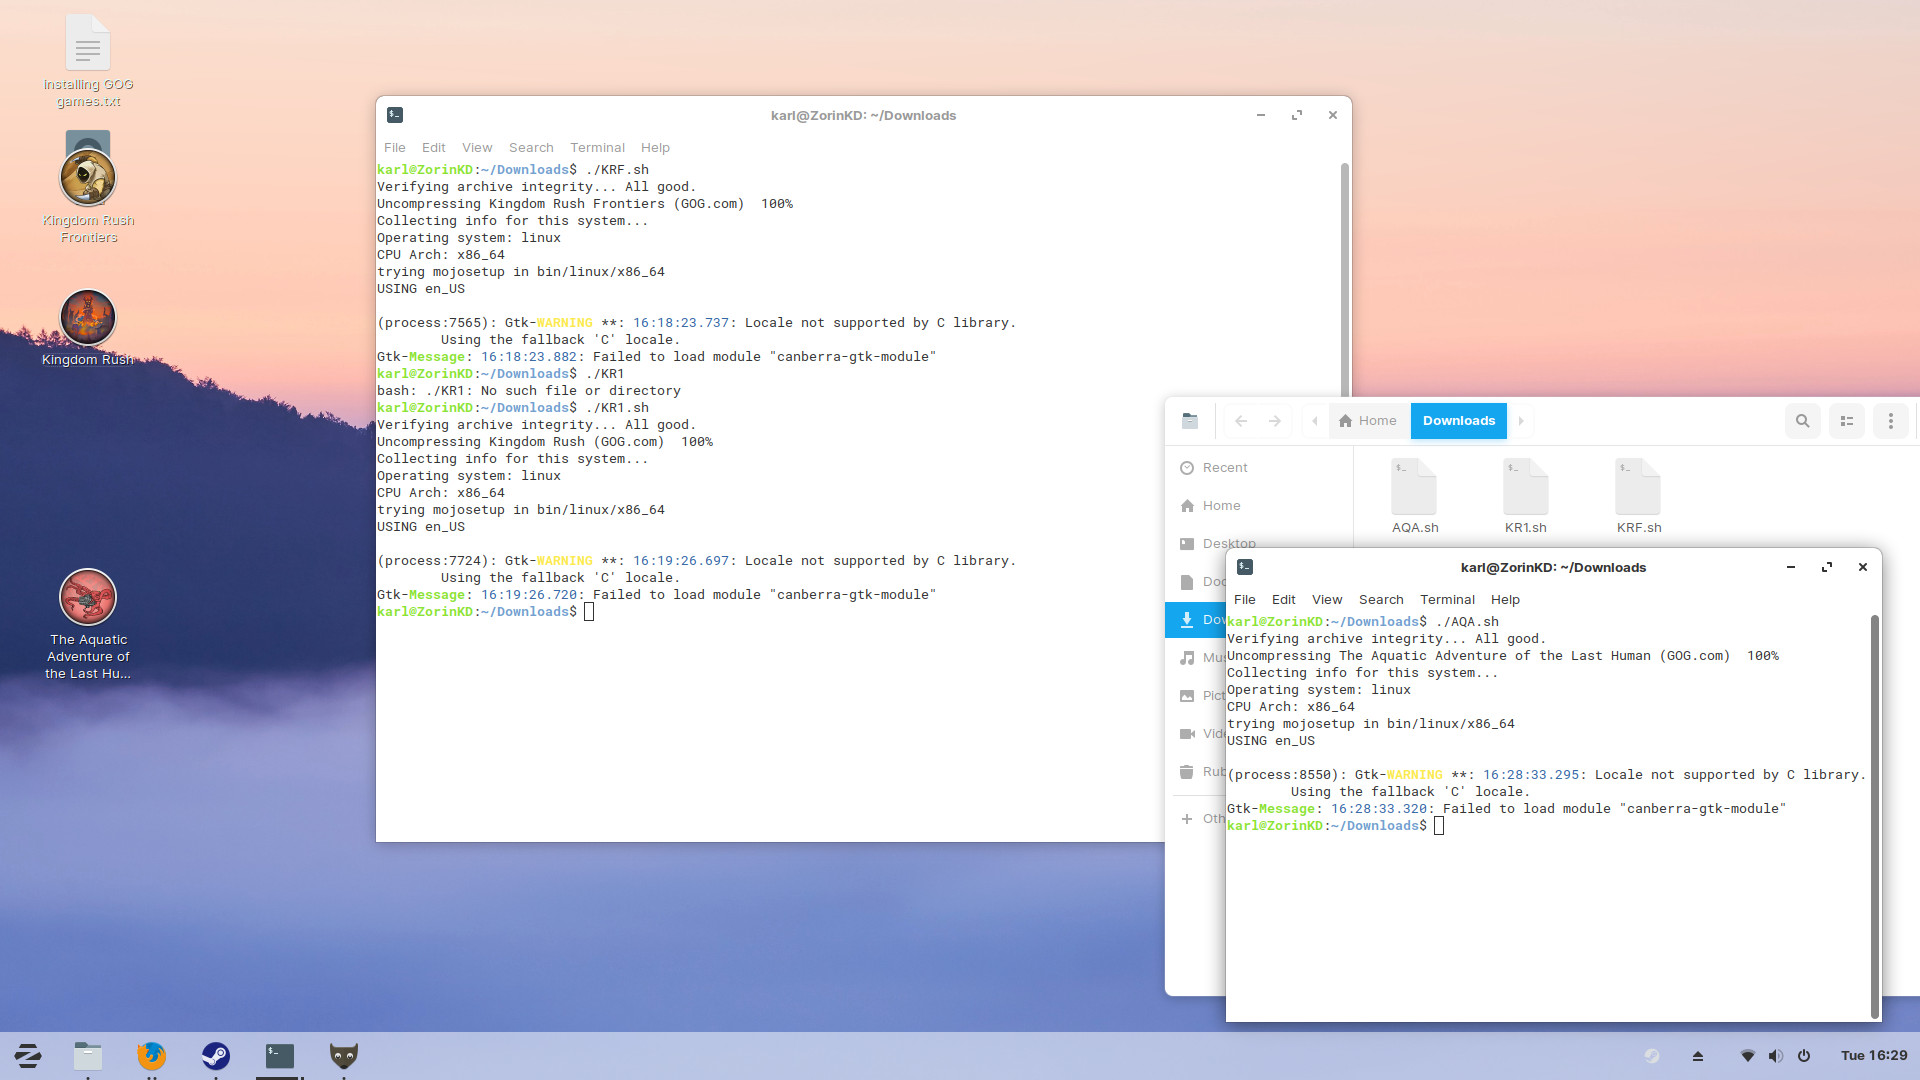
Task: Expand path bar right arrow in Files
Action: [x=1521, y=421]
